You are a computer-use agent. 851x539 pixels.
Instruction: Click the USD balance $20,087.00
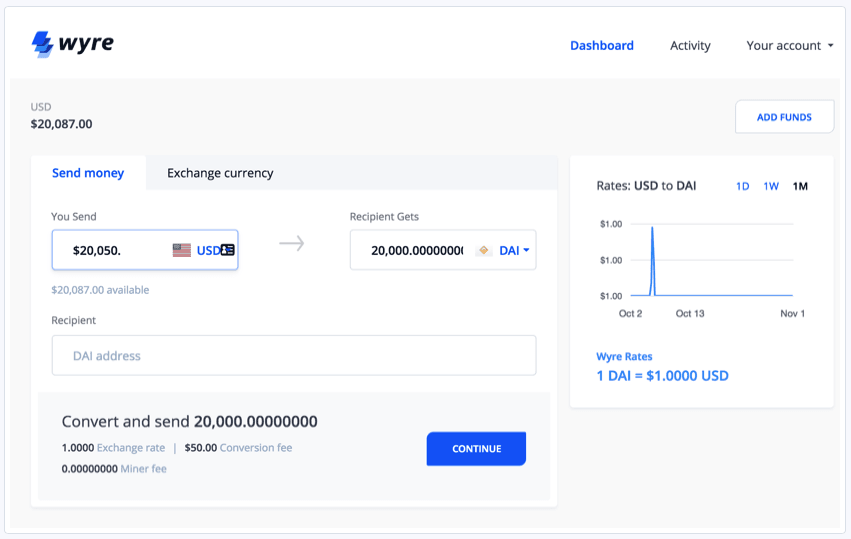pos(61,124)
